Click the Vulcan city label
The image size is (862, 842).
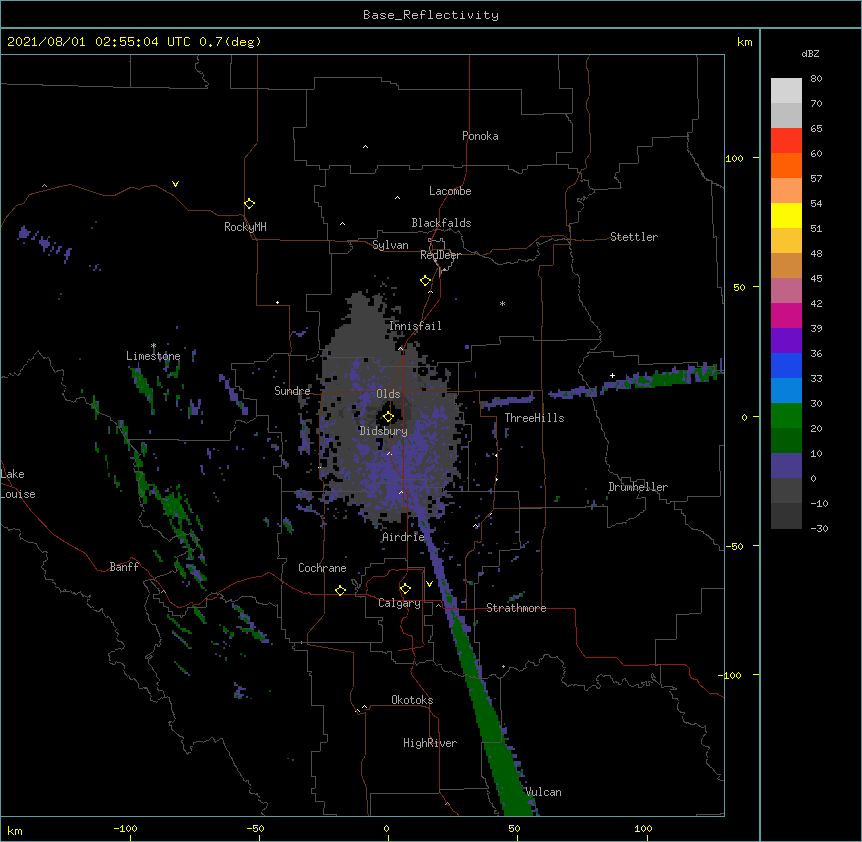[543, 792]
